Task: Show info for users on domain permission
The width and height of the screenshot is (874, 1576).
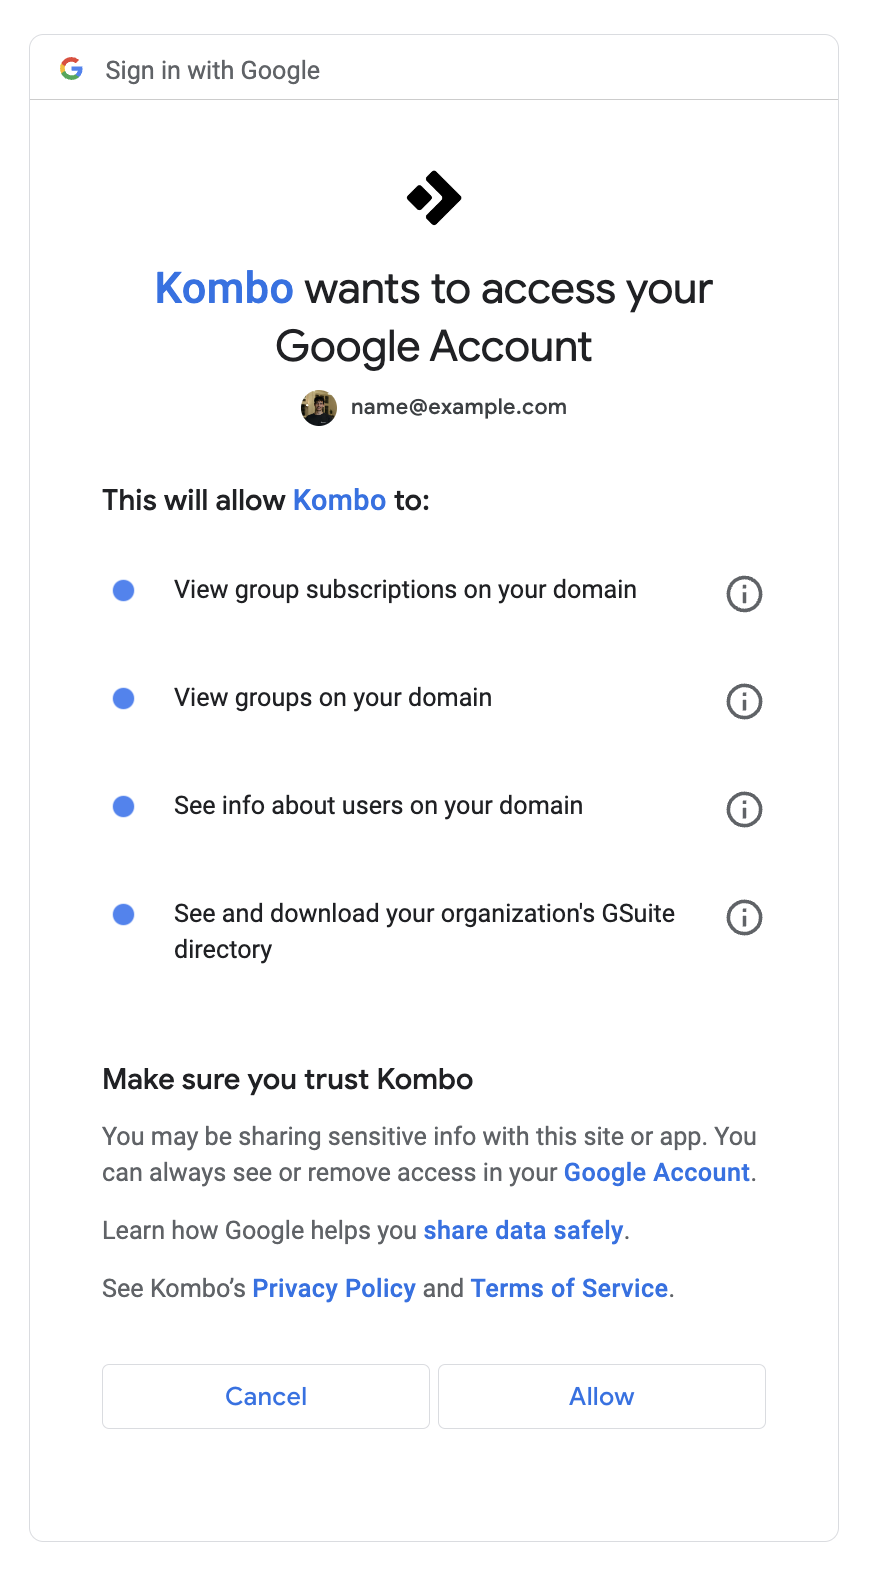Action: [x=744, y=809]
